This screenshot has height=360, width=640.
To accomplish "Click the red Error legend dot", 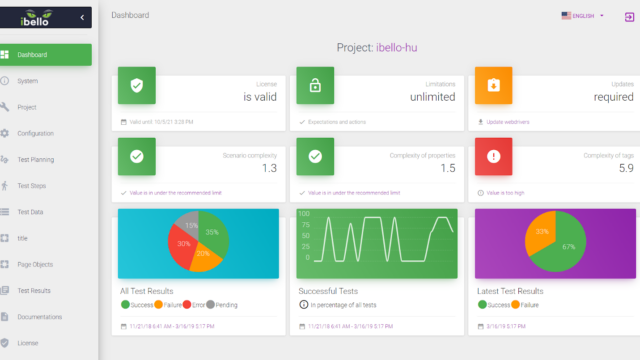I will [x=187, y=304].
